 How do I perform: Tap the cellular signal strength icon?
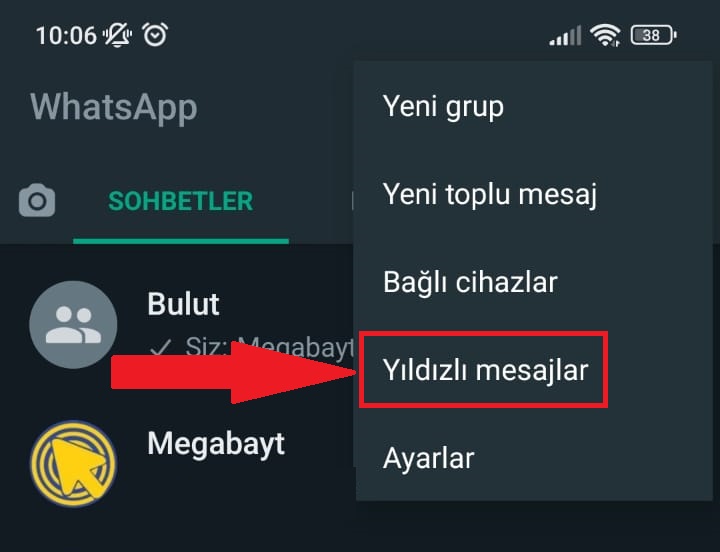tap(565, 36)
